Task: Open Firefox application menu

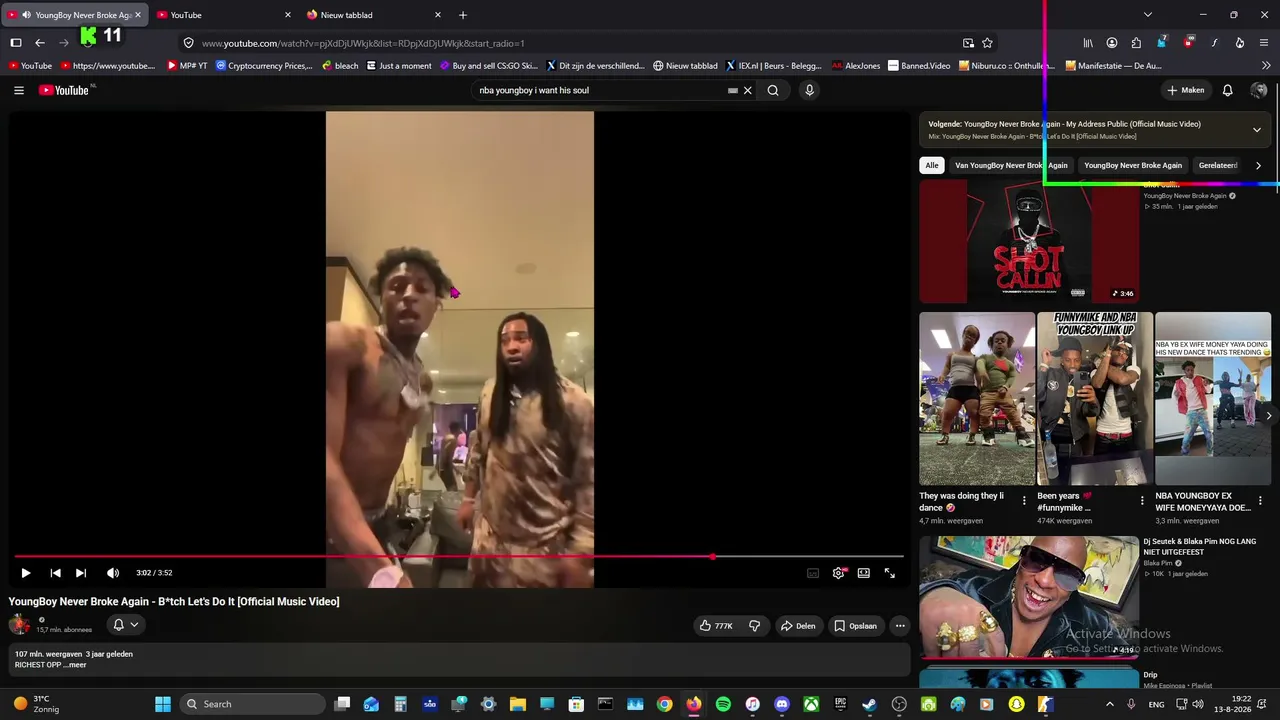Action: [x=1265, y=43]
